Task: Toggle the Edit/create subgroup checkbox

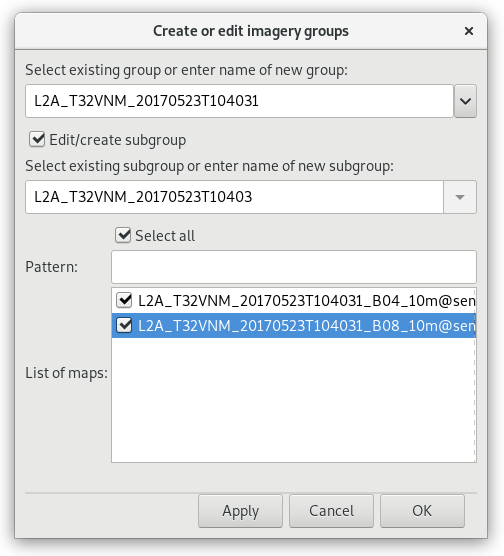Action: [37, 139]
